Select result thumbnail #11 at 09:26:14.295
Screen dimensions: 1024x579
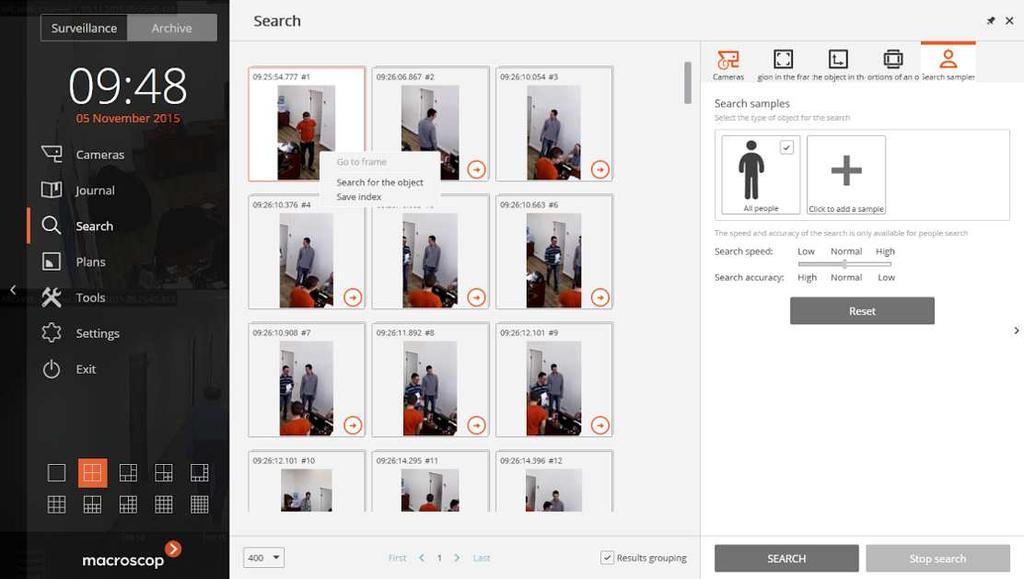pyautogui.click(x=430, y=481)
